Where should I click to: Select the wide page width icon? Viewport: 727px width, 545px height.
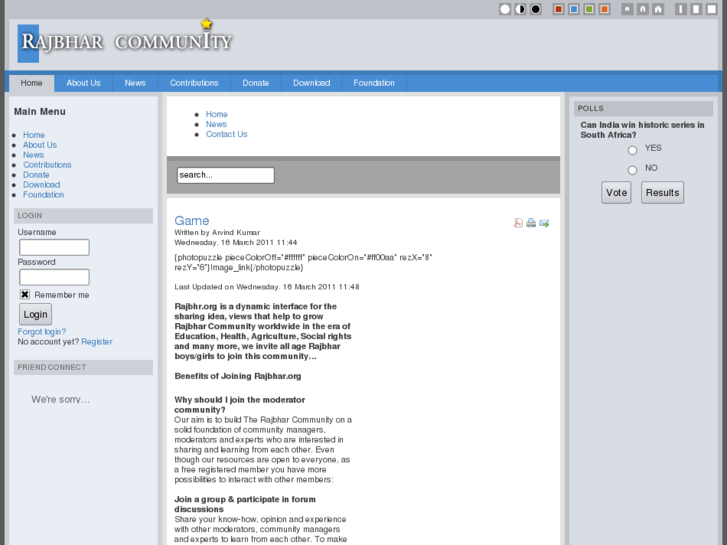point(712,9)
